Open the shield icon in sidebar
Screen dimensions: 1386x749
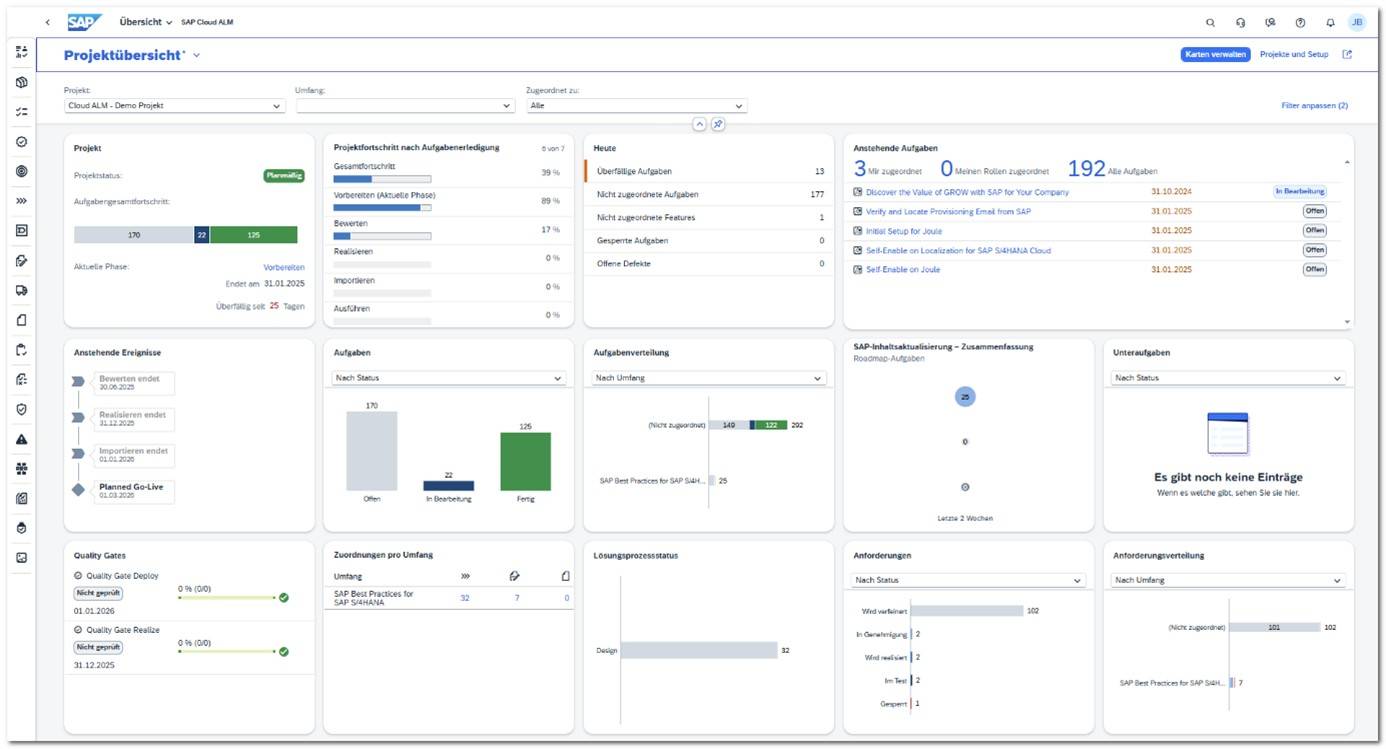click(21, 409)
